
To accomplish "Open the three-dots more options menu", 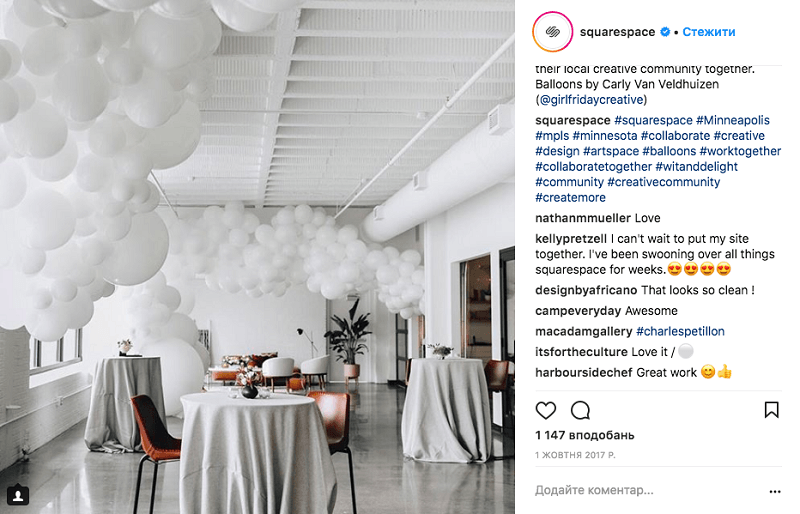I will pos(774,492).
